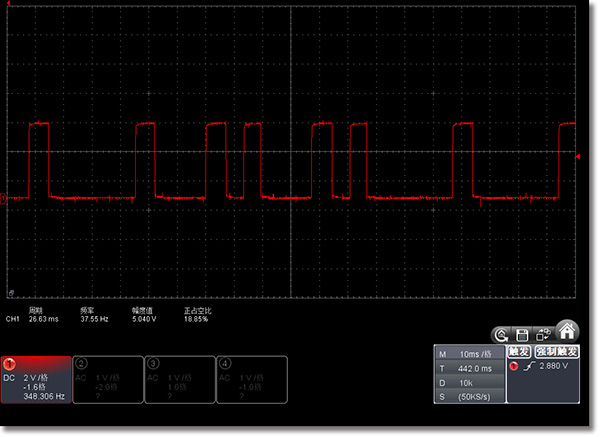Image resolution: width=600 pixels, height=437 pixels.
Task: Click the S (50KS/s) sample rate row
Action: pos(471,398)
